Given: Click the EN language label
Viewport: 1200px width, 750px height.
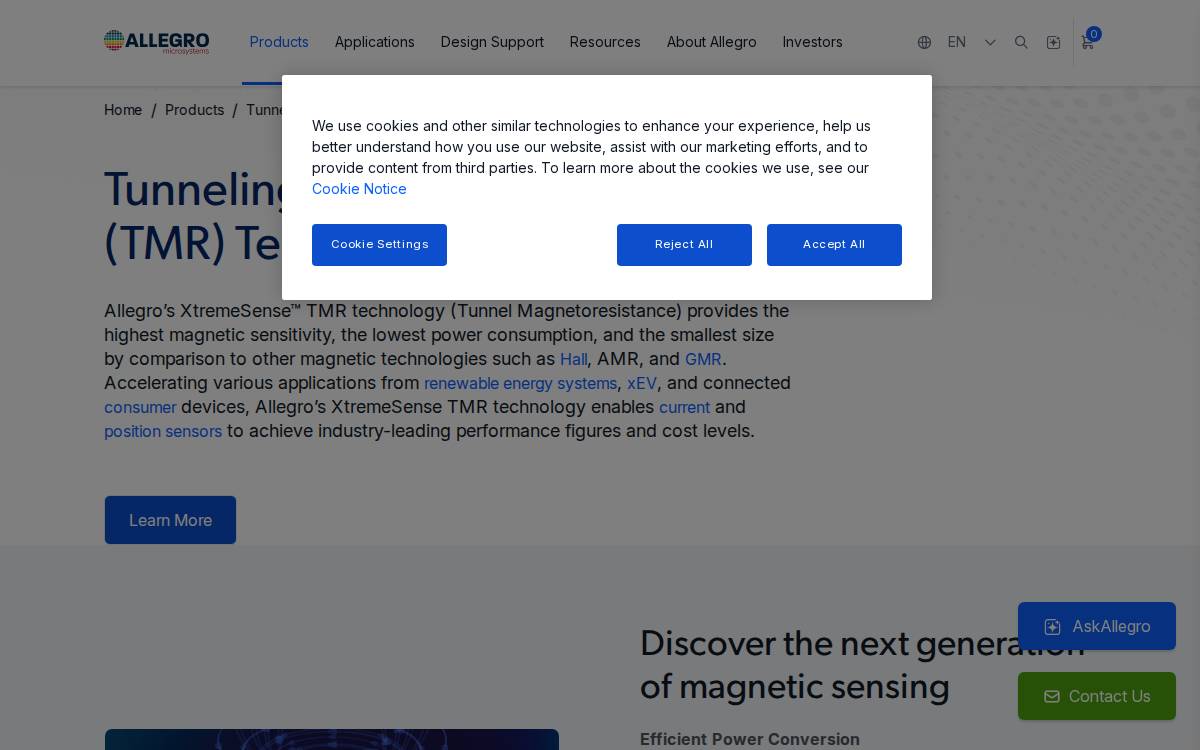Looking at the screenshot, I should pyautogui.click(x=957, y=42).
